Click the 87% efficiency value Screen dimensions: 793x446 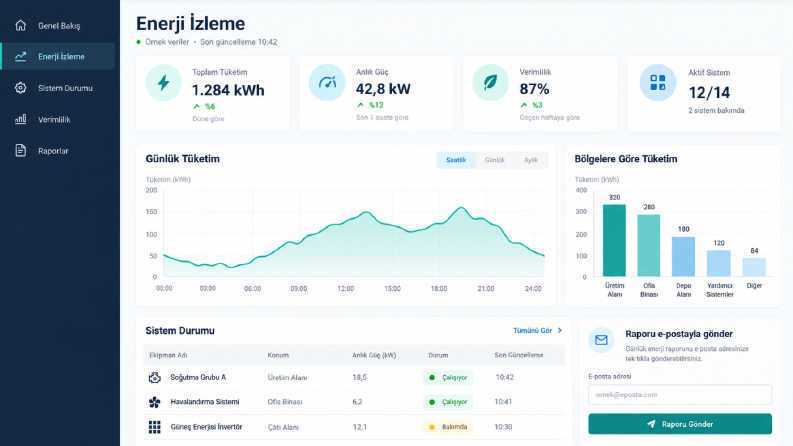(535, 89)
